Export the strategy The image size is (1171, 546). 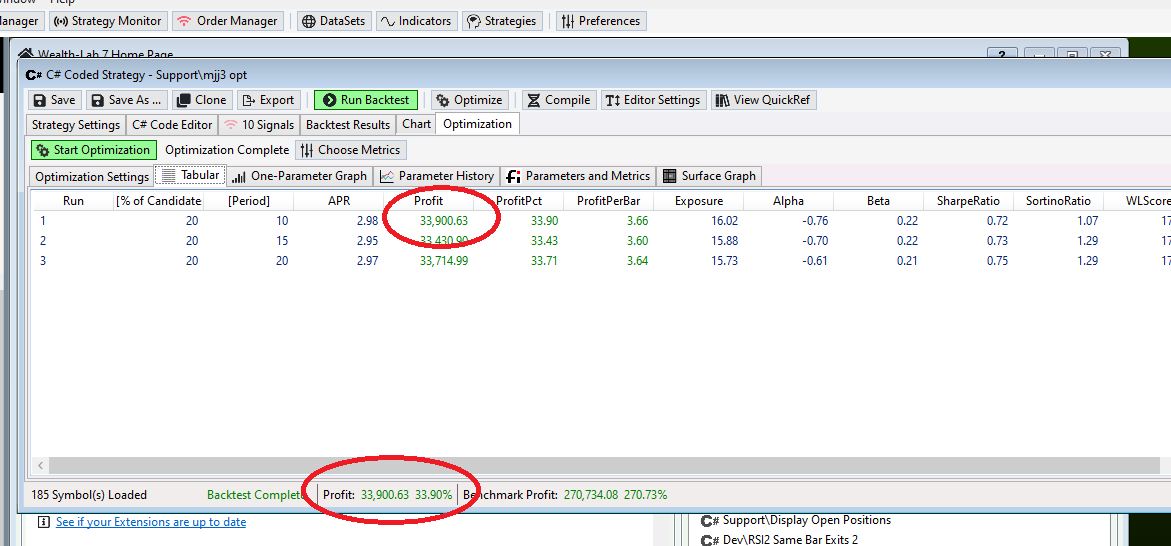pos(268,100)
